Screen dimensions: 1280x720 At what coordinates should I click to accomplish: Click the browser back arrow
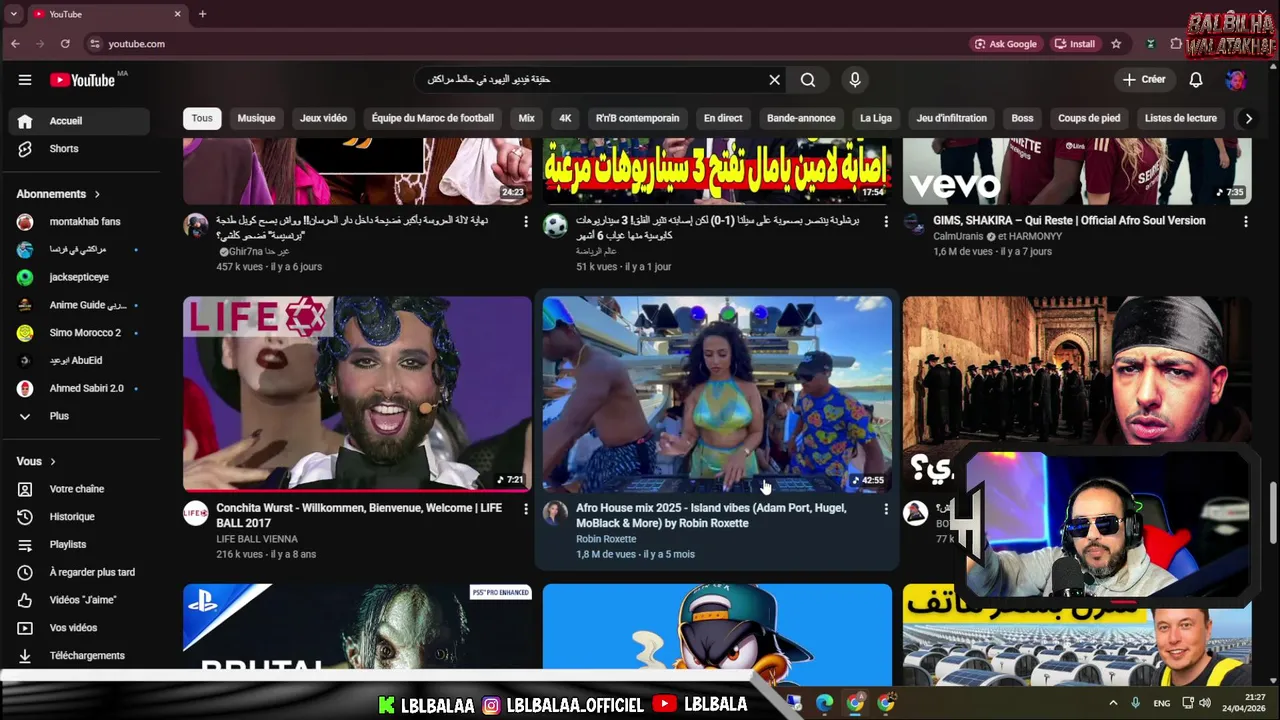click(15, 44)
